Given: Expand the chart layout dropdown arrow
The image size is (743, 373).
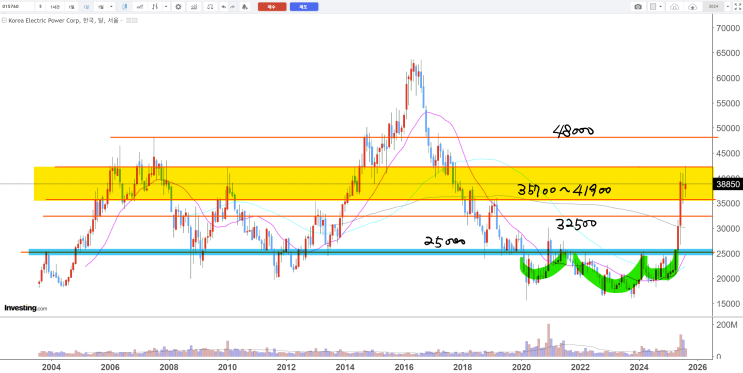Looking at the screenshot, I should pos(661,7).
